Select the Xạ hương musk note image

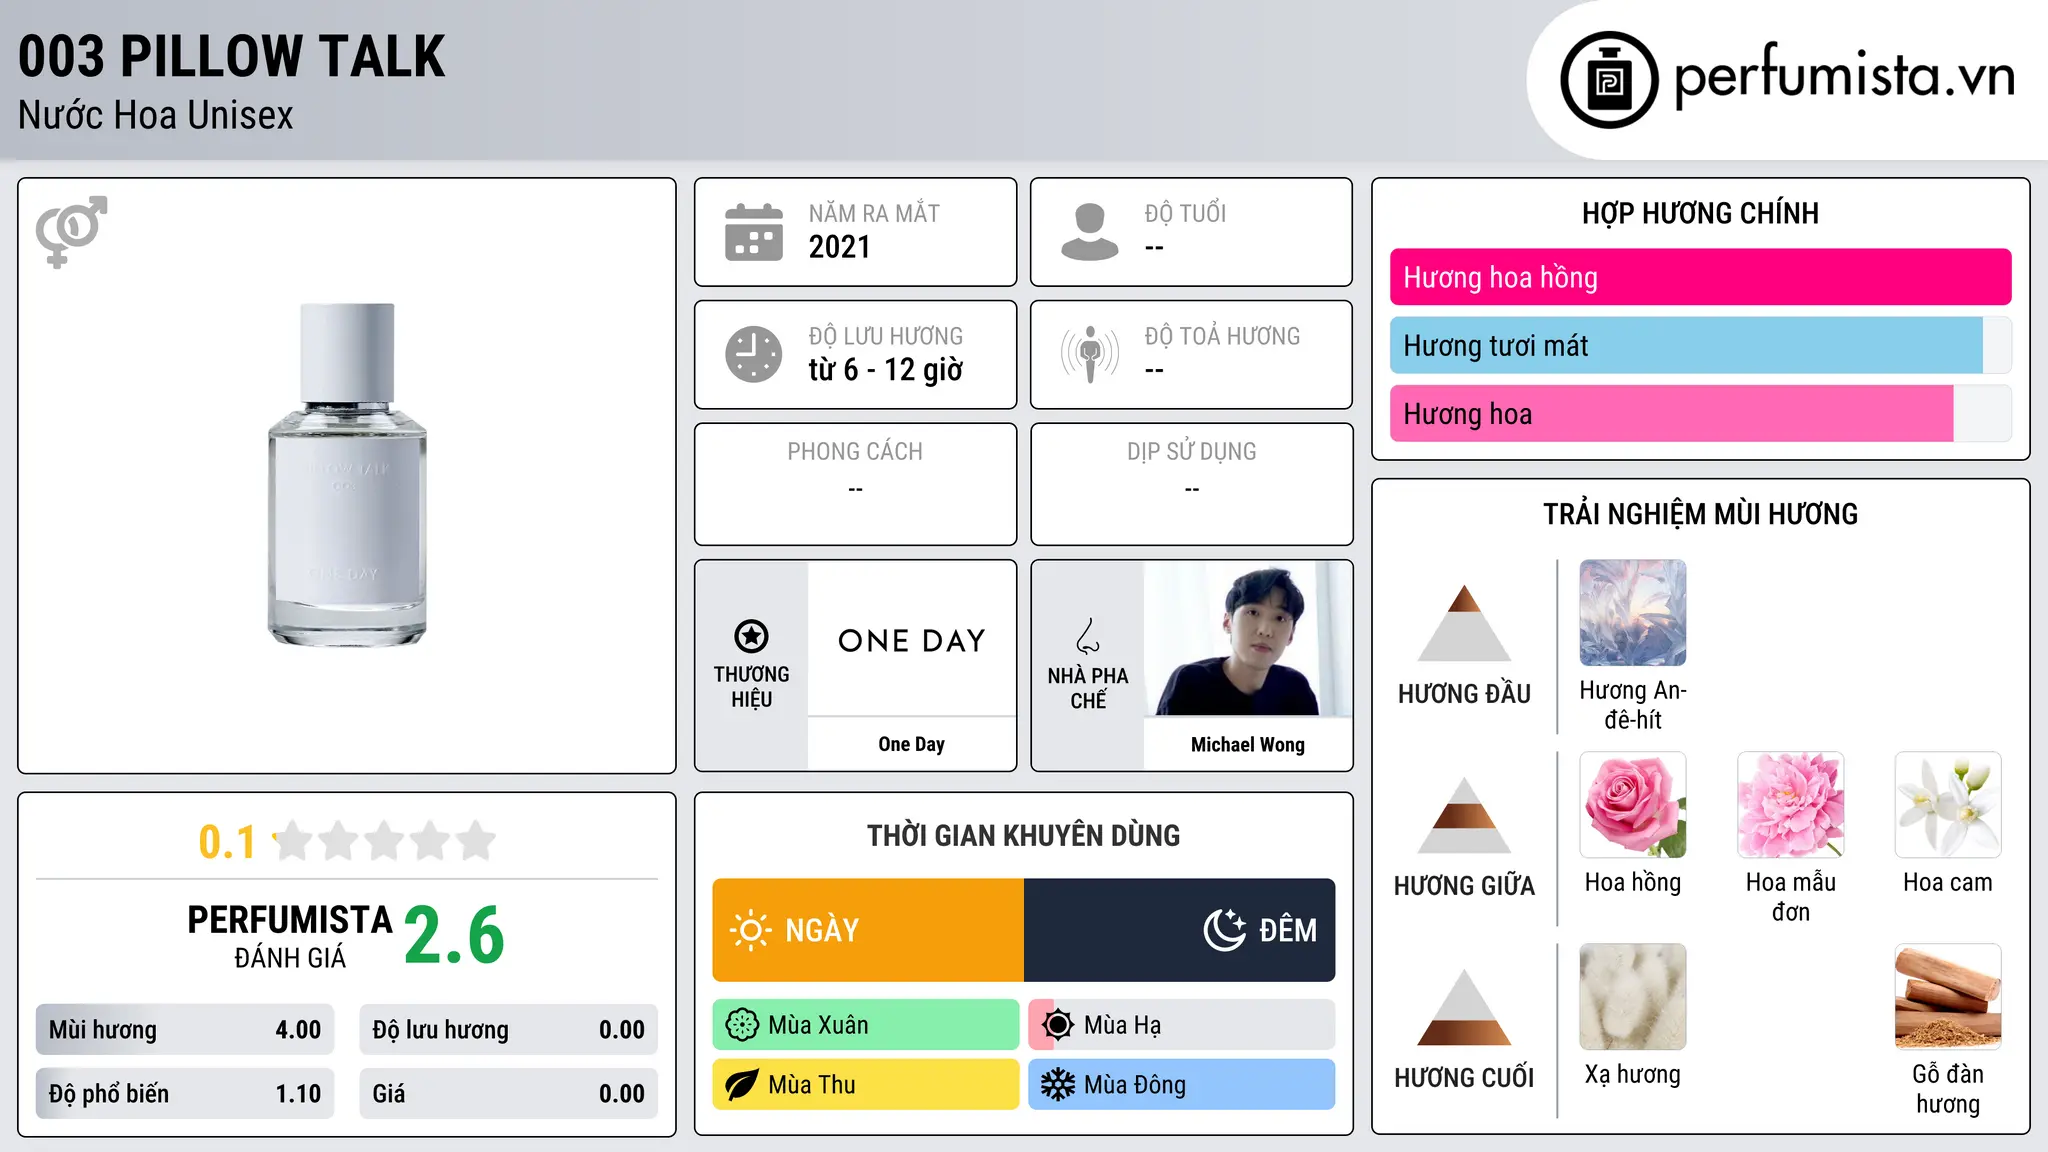tap(1633, 997)
